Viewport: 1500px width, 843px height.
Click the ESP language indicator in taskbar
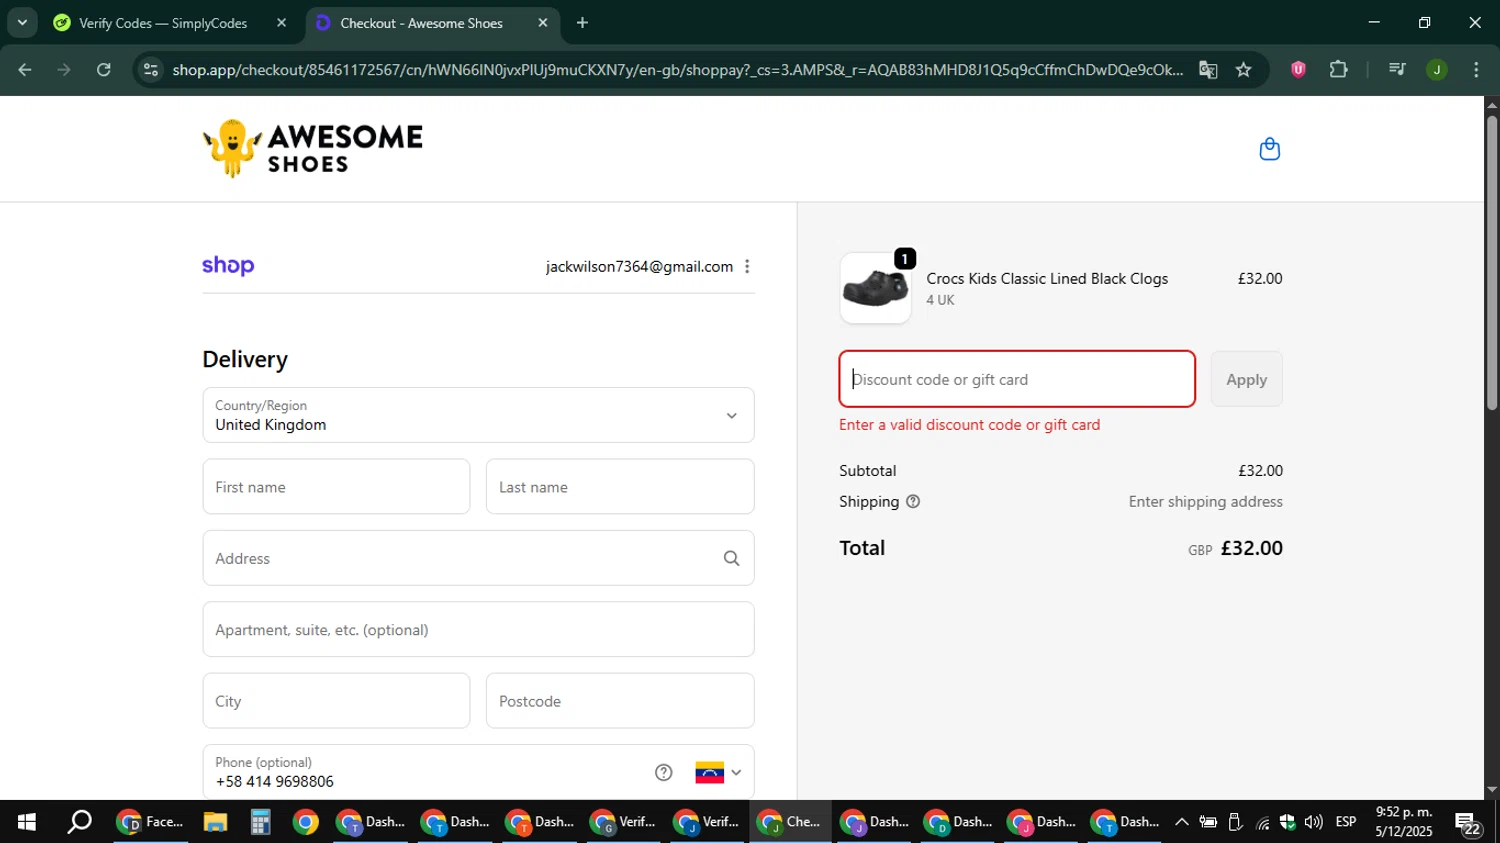point(1346,822)
